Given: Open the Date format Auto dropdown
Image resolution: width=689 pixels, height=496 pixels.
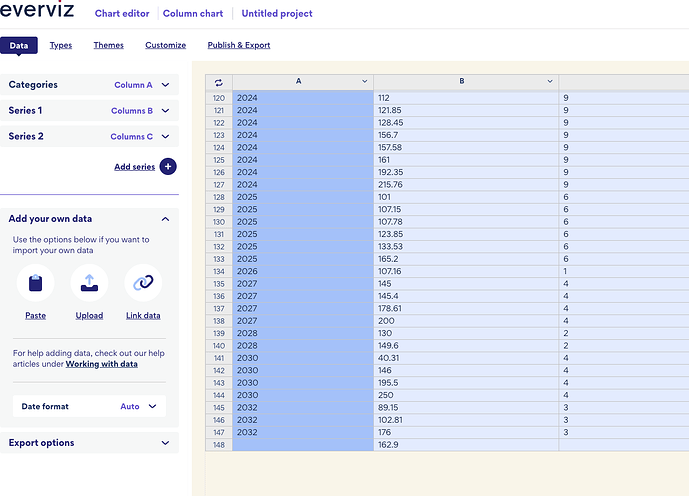Looking at the screenshot, I should (152, 407).
